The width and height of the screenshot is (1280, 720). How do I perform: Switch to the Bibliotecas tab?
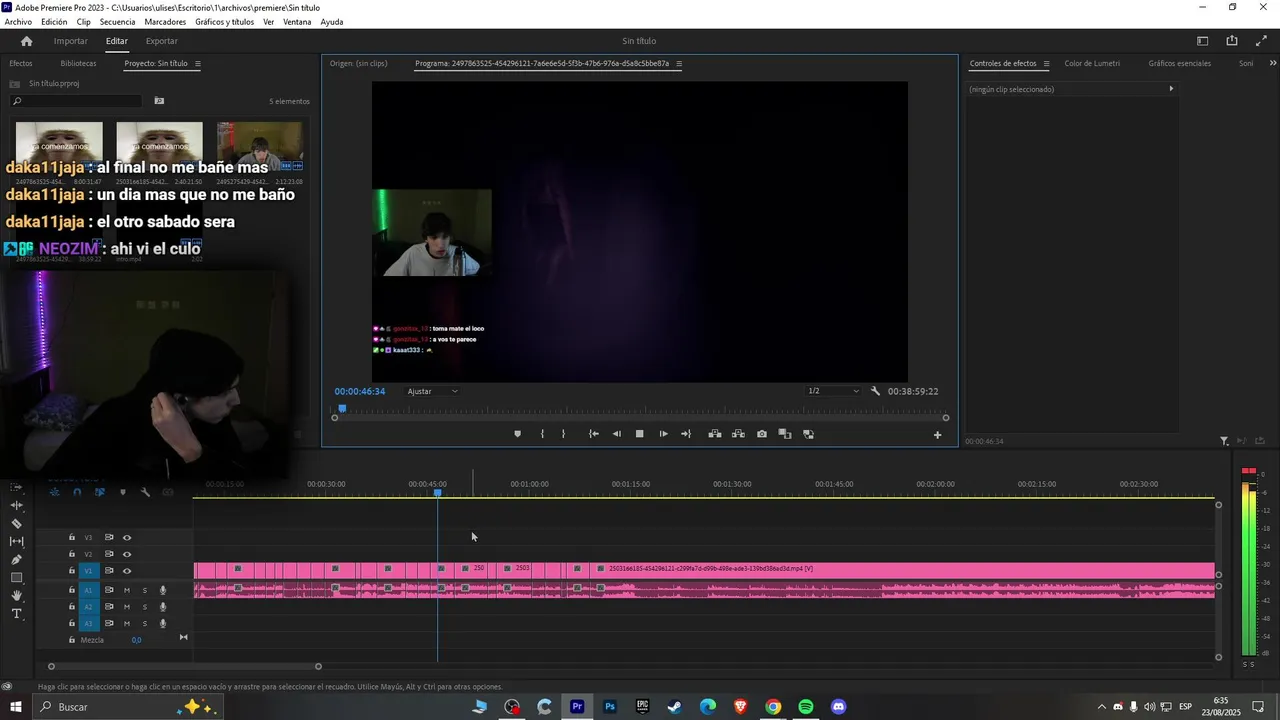pyautogui.click(x=78, y=63)
